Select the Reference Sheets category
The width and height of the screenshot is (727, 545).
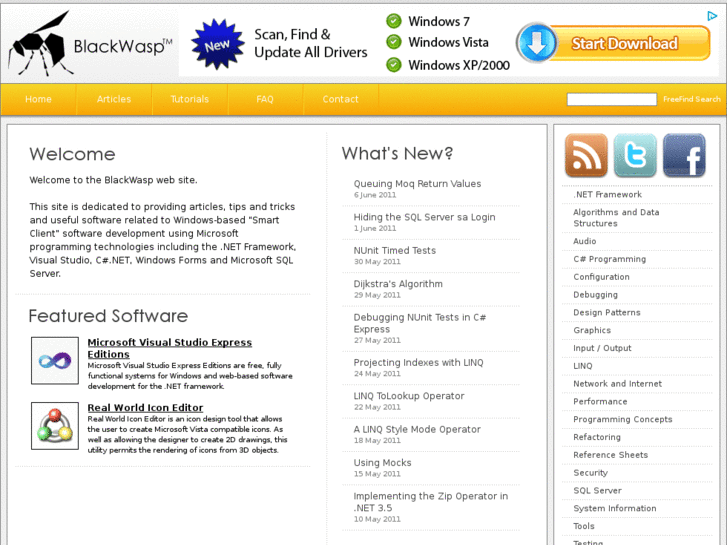tap(611, 455)
